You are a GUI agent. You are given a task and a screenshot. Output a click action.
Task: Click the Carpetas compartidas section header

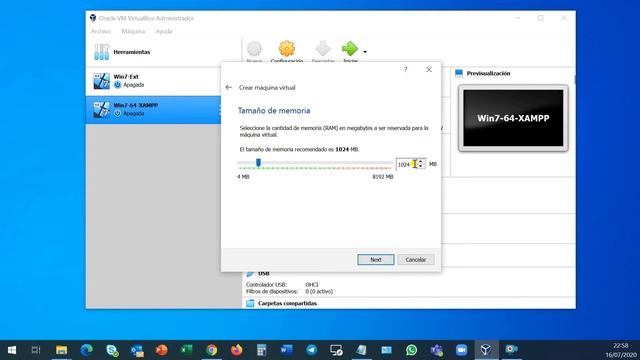287,303
